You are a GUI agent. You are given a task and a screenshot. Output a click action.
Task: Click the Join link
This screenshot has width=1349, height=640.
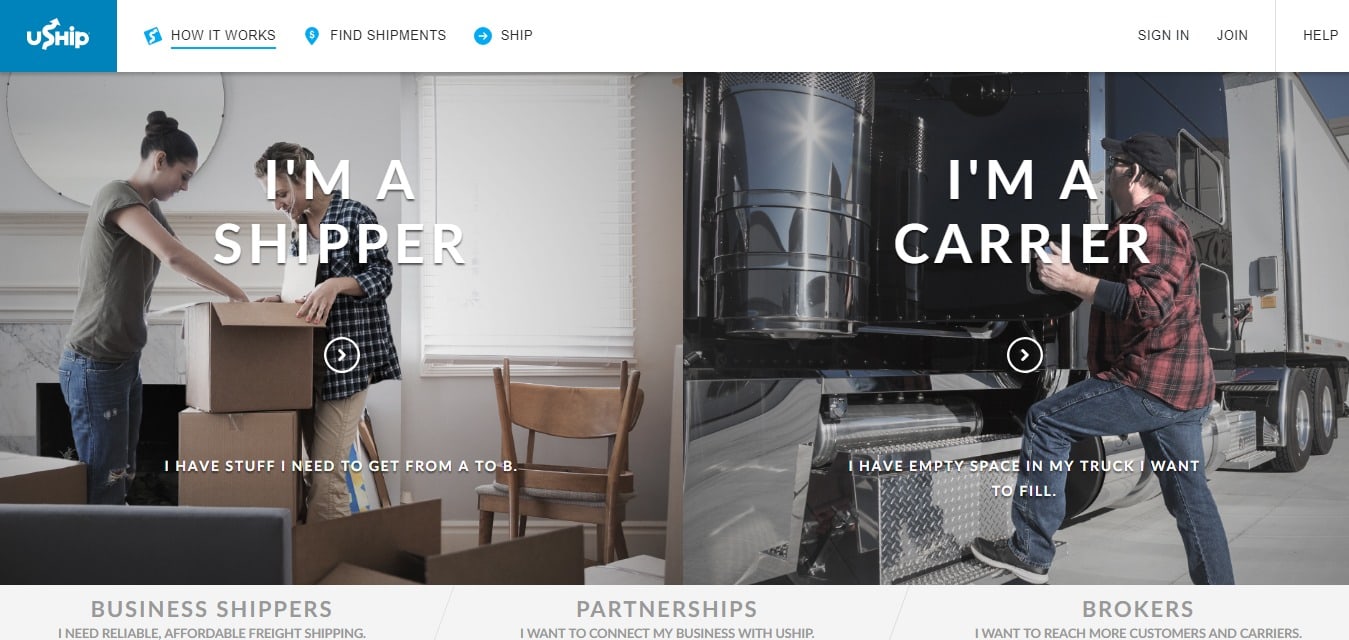coord(1232,35)
